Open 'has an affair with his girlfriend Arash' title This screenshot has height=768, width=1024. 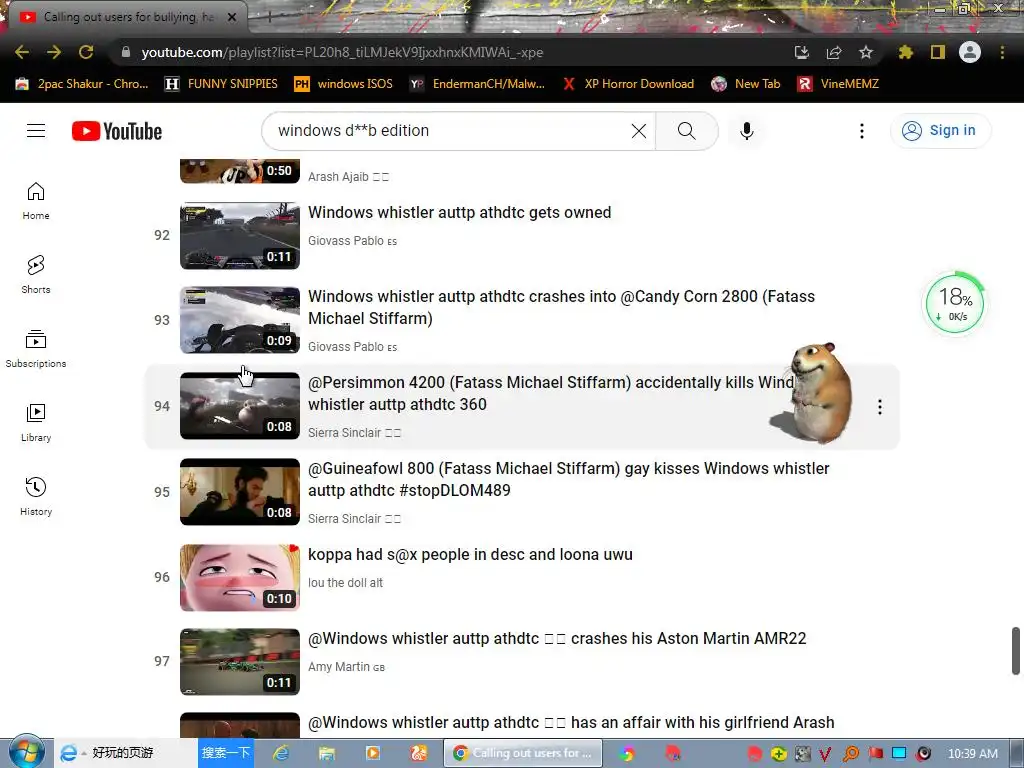point(571,722)
